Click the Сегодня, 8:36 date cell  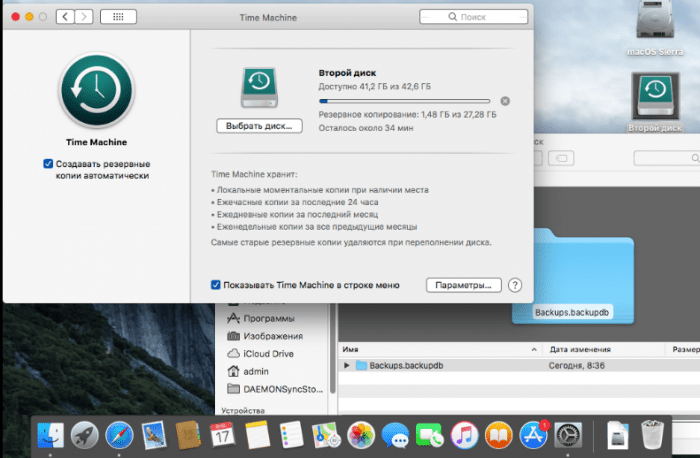click(x=576, y=366)
